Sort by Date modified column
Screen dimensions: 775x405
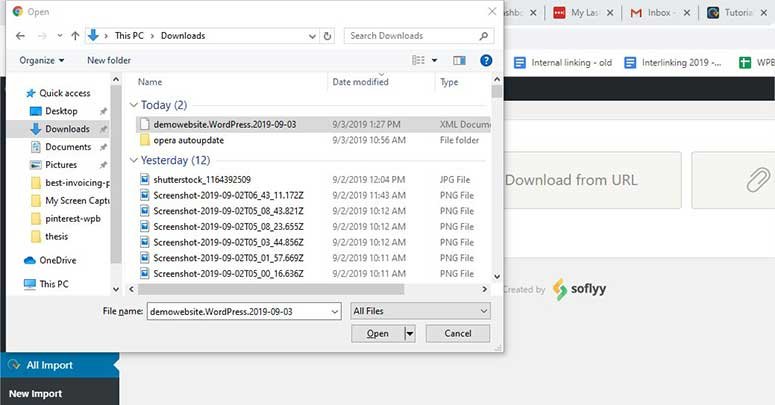click(360, 82)
